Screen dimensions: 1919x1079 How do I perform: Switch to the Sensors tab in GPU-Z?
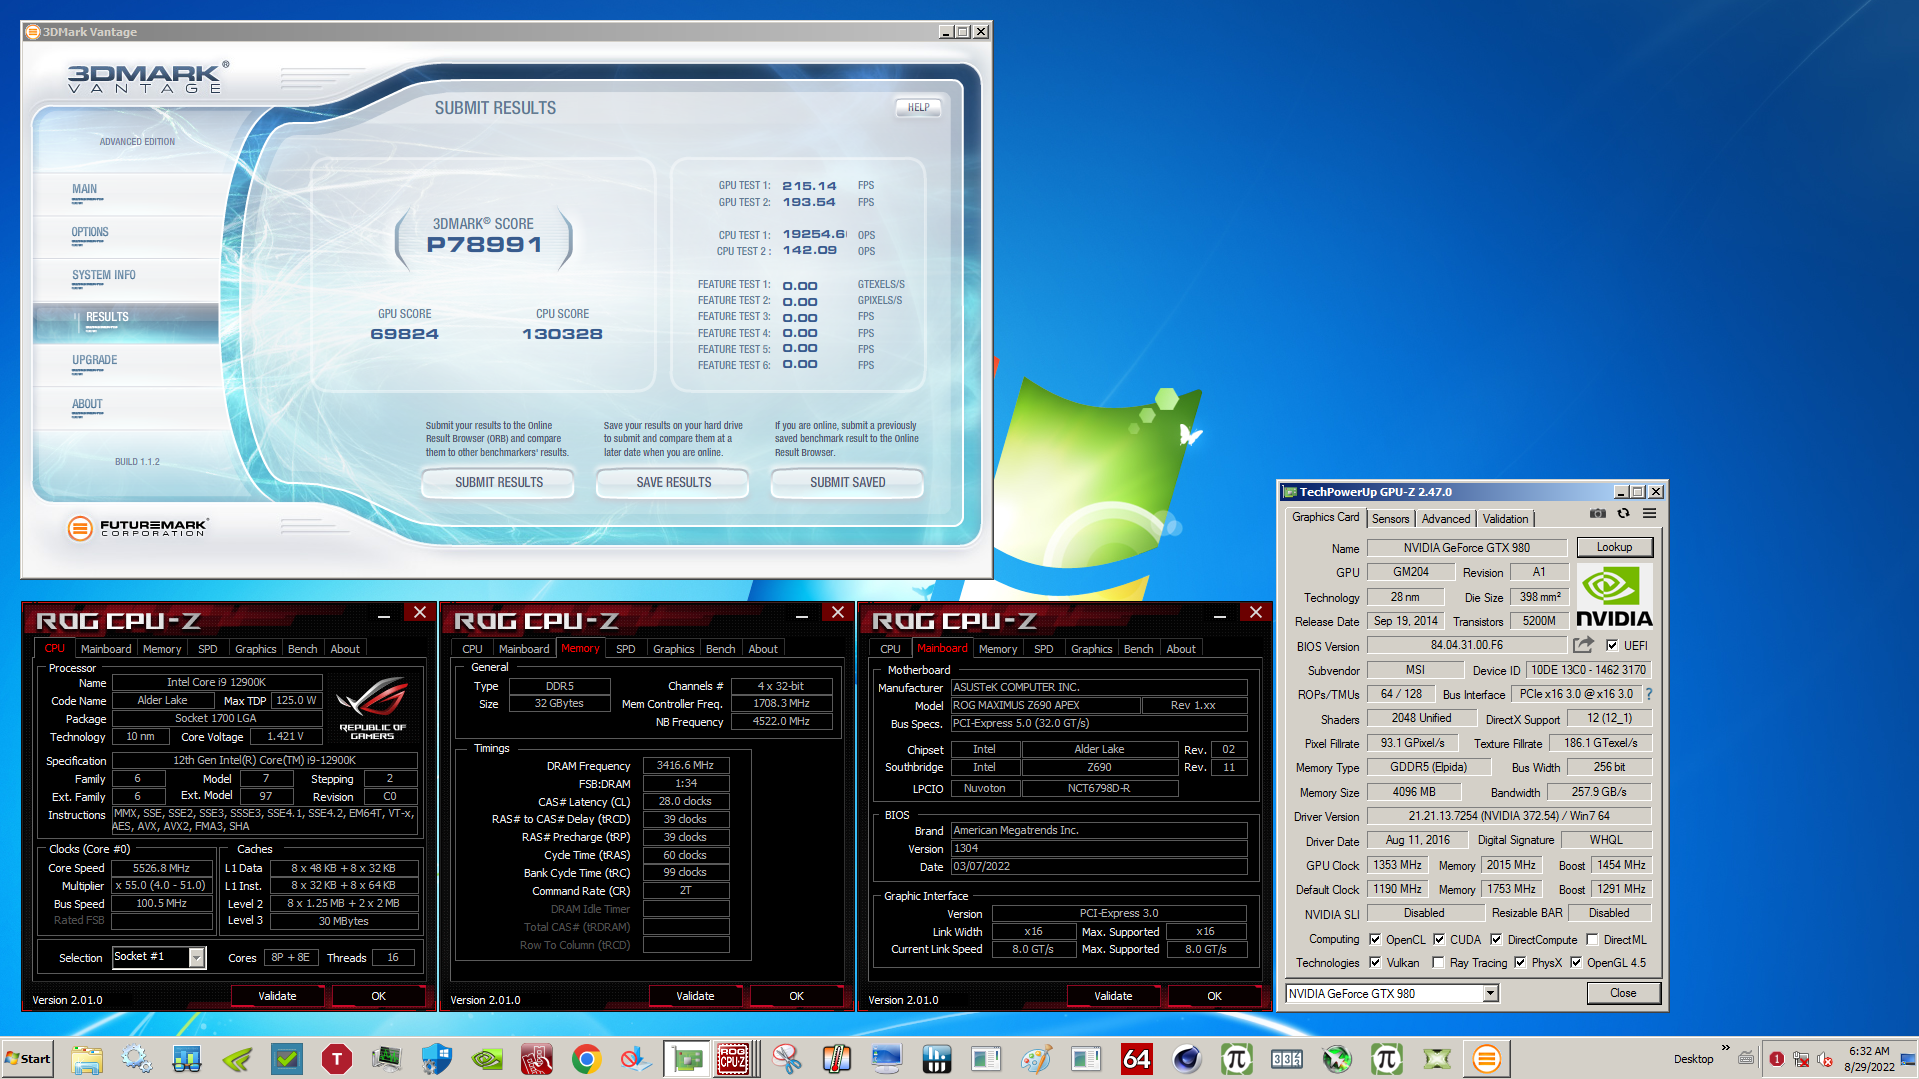pyautogui.click(x=1390, y=518)
